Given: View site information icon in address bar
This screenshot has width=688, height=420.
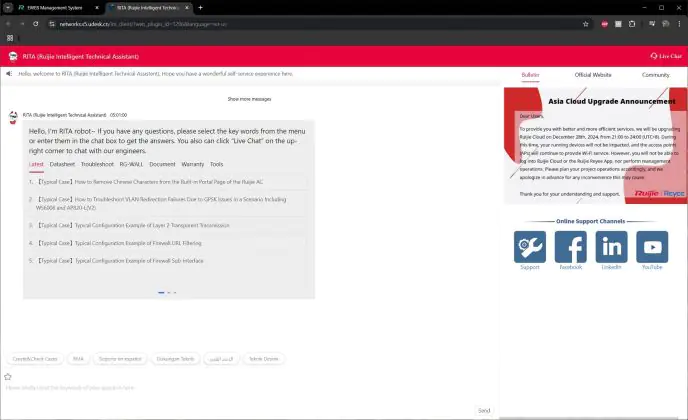Looking at the screenshot, I should click(x=52, y=24).
